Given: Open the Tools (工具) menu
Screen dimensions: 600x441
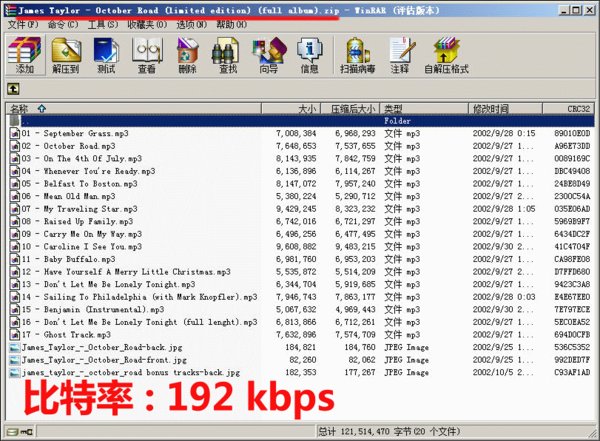Looking at the screenshot, I should [103, 24].
